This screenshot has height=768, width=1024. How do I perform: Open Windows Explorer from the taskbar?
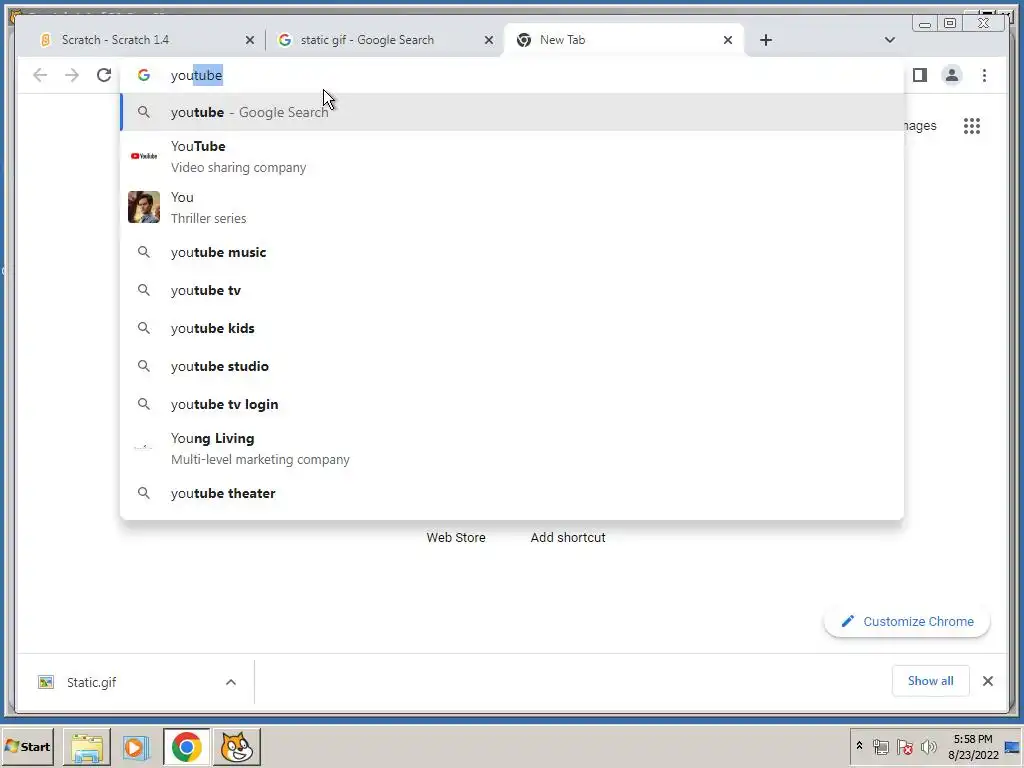(x=87, y=746)
